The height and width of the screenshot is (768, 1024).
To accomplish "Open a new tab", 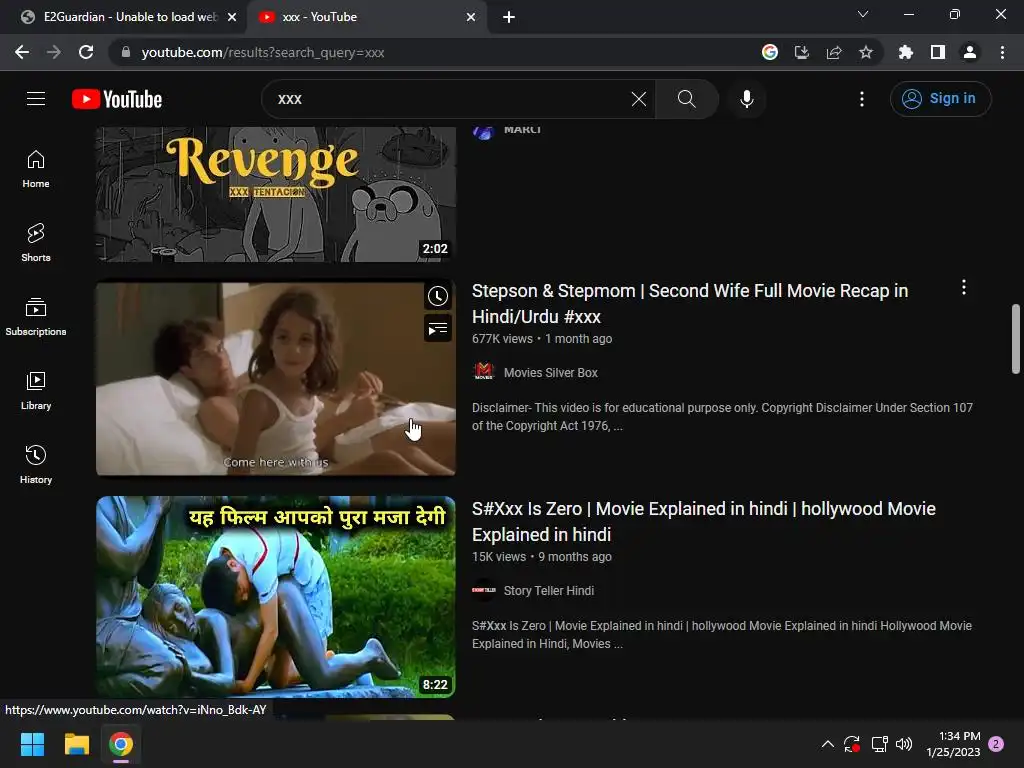I will click(509, 17).
